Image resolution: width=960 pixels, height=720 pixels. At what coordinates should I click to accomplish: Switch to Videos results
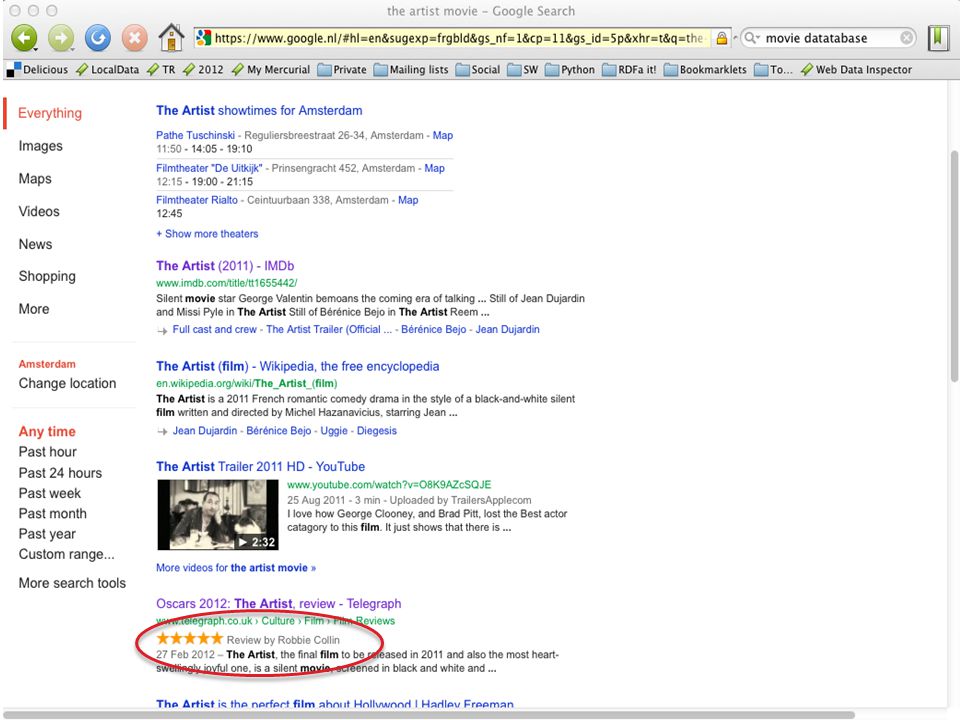pyautogui.click(x=39, y=211)
